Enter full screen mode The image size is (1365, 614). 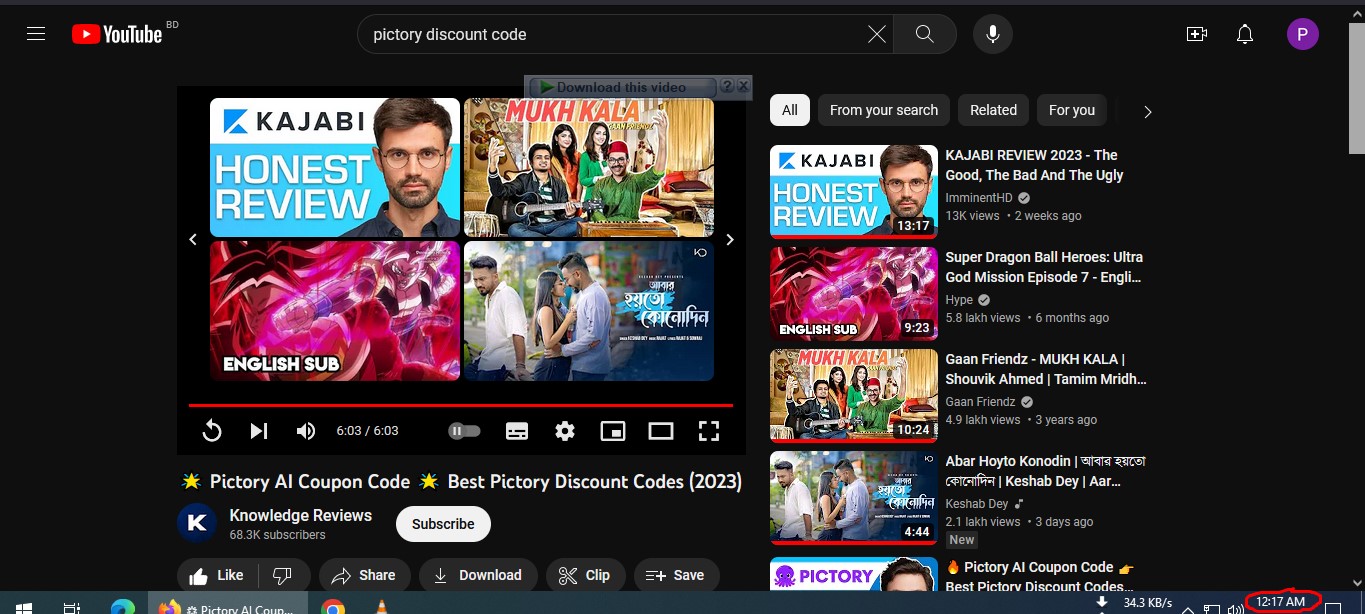tap(709, 431)
